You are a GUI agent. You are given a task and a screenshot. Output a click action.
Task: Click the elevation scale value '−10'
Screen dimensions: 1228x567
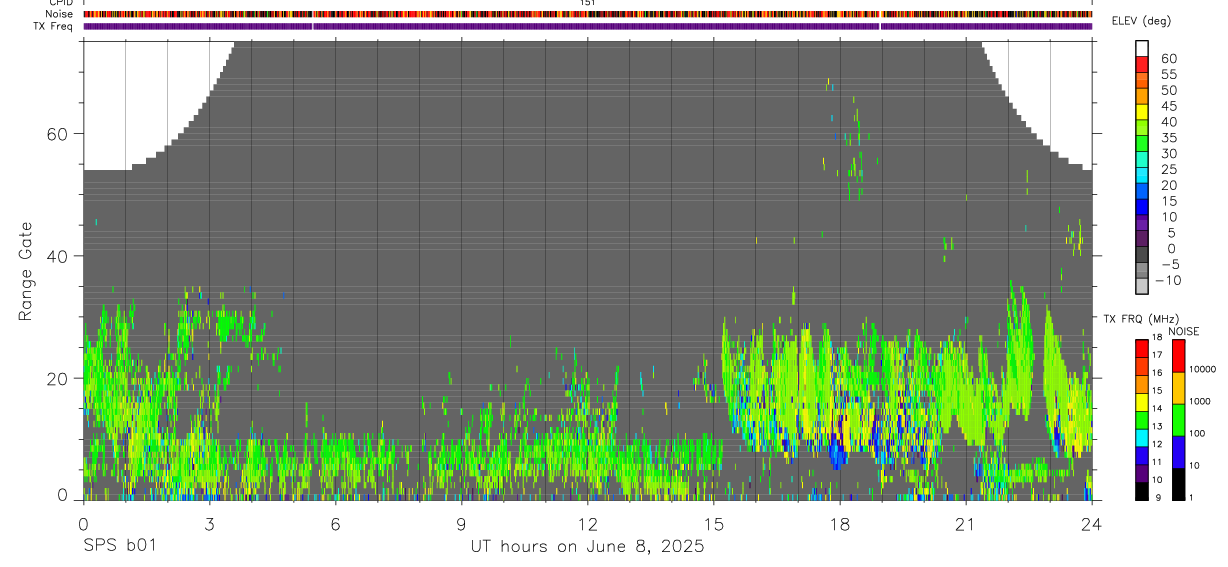click(1168, 281)
